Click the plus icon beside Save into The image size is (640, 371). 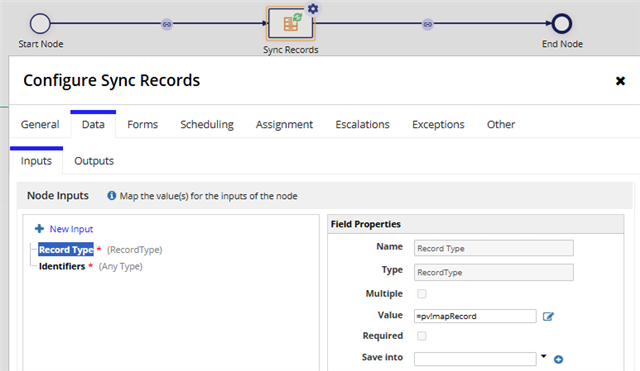pos(558,359)
